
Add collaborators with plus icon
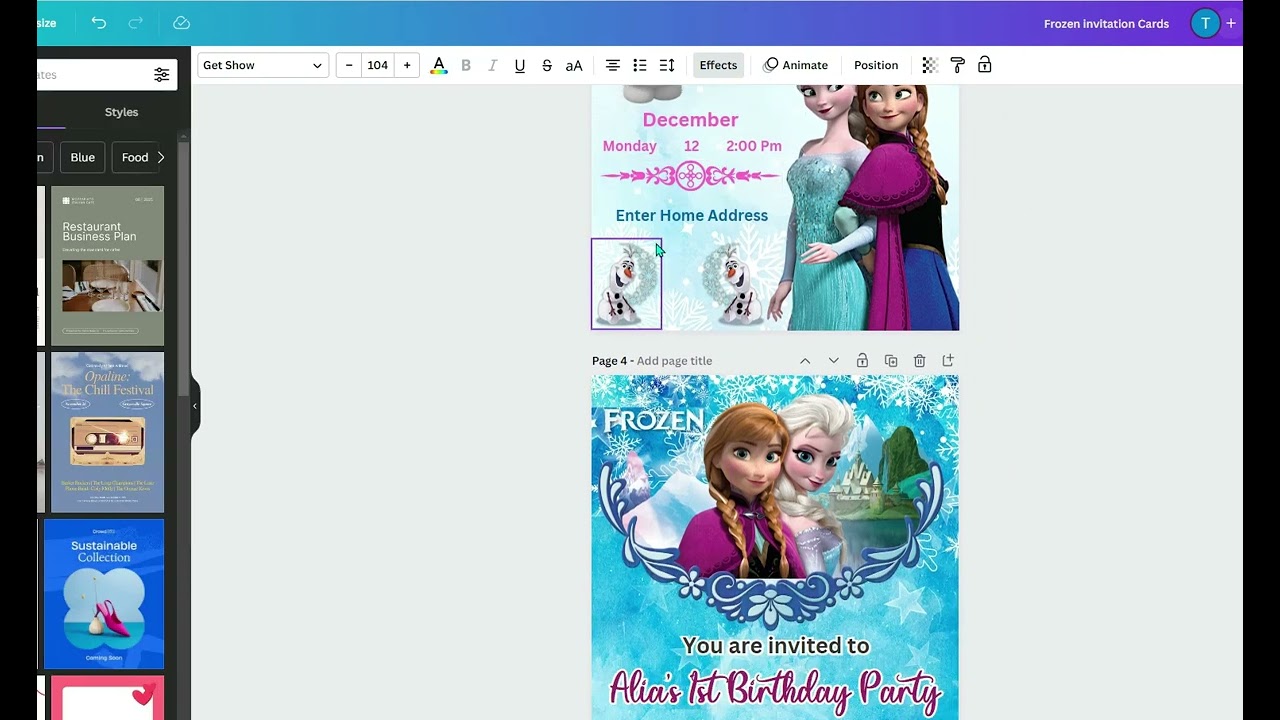pyautogui.click(x=1231, y=23)
